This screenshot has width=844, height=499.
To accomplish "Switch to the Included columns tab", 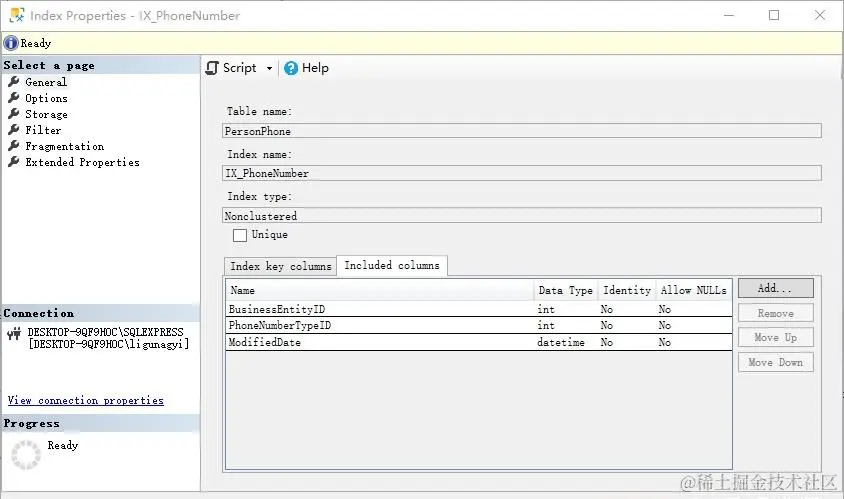I will (392, 265).
